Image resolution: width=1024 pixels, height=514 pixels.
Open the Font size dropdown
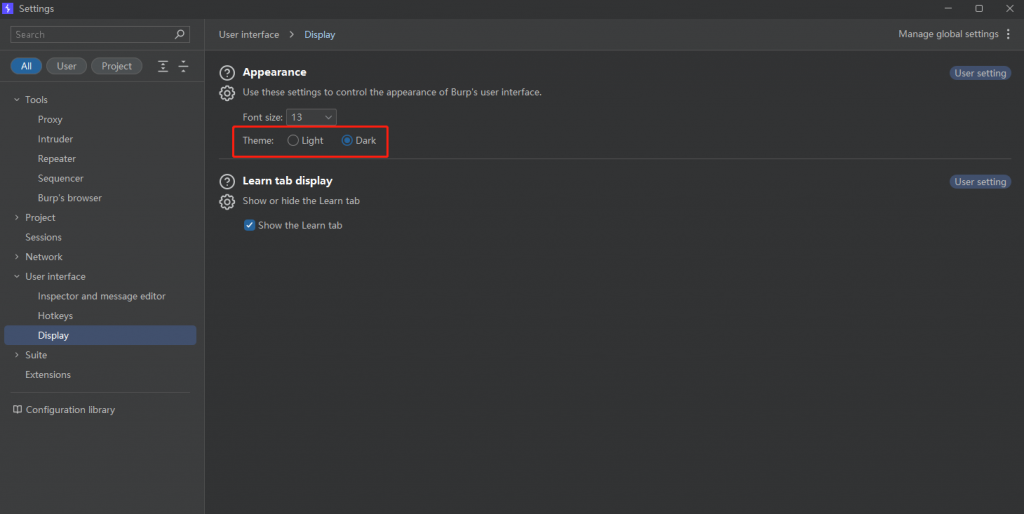[x=311, y=118]
